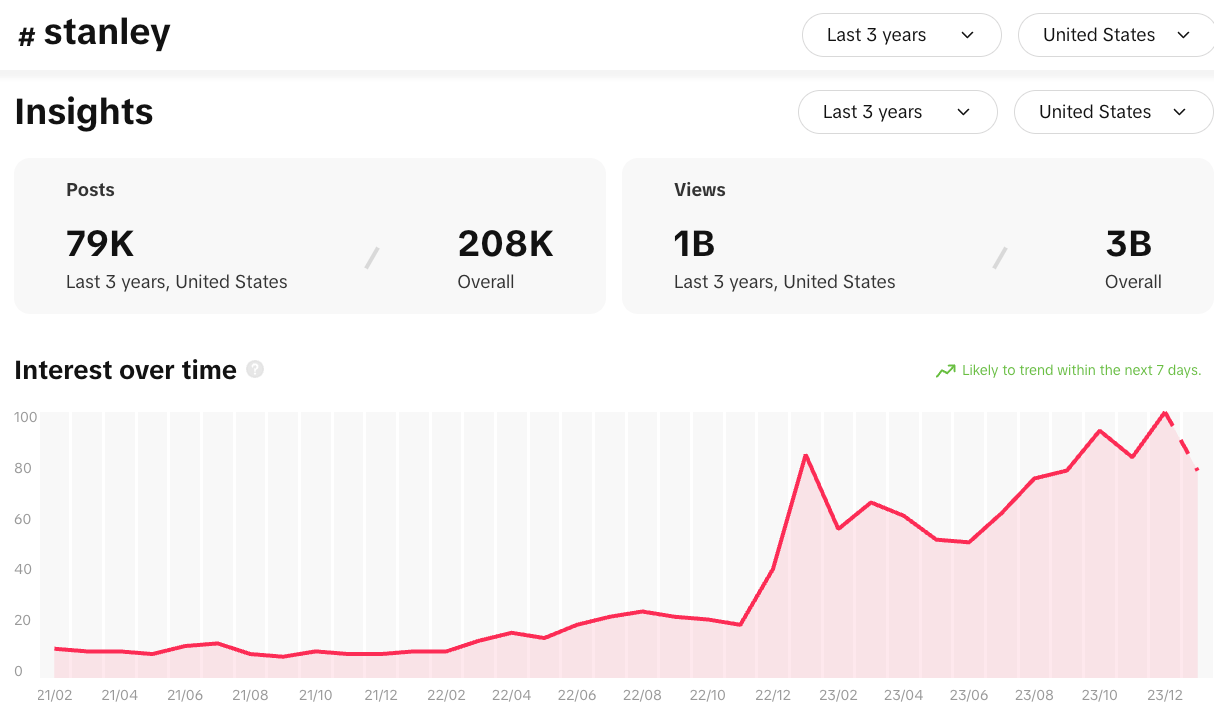This screenshot has width=1214, height=723.
Task: Click 'Likely to trend within the next 7 days' text
Action: [1081, 370]
